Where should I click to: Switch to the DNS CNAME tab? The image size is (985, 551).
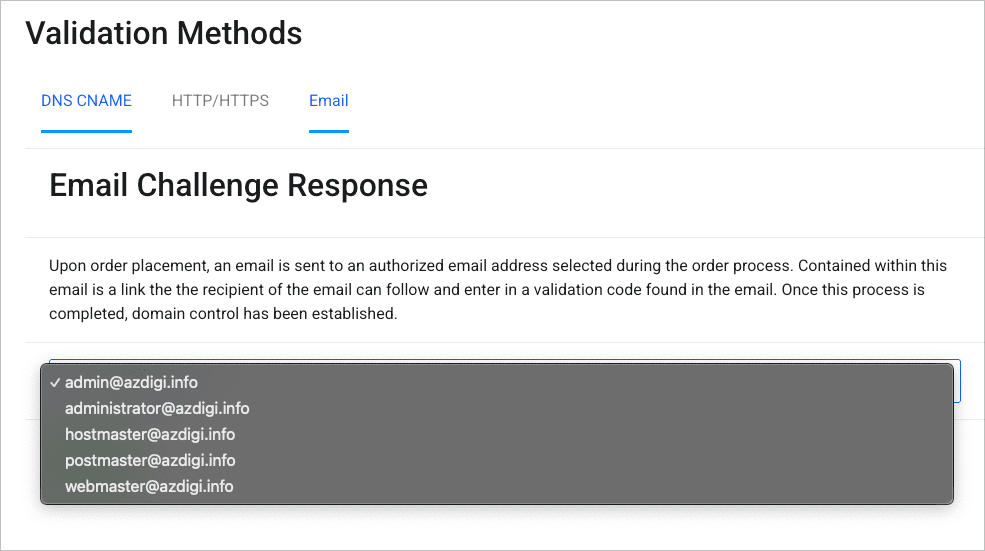(86, 101)
